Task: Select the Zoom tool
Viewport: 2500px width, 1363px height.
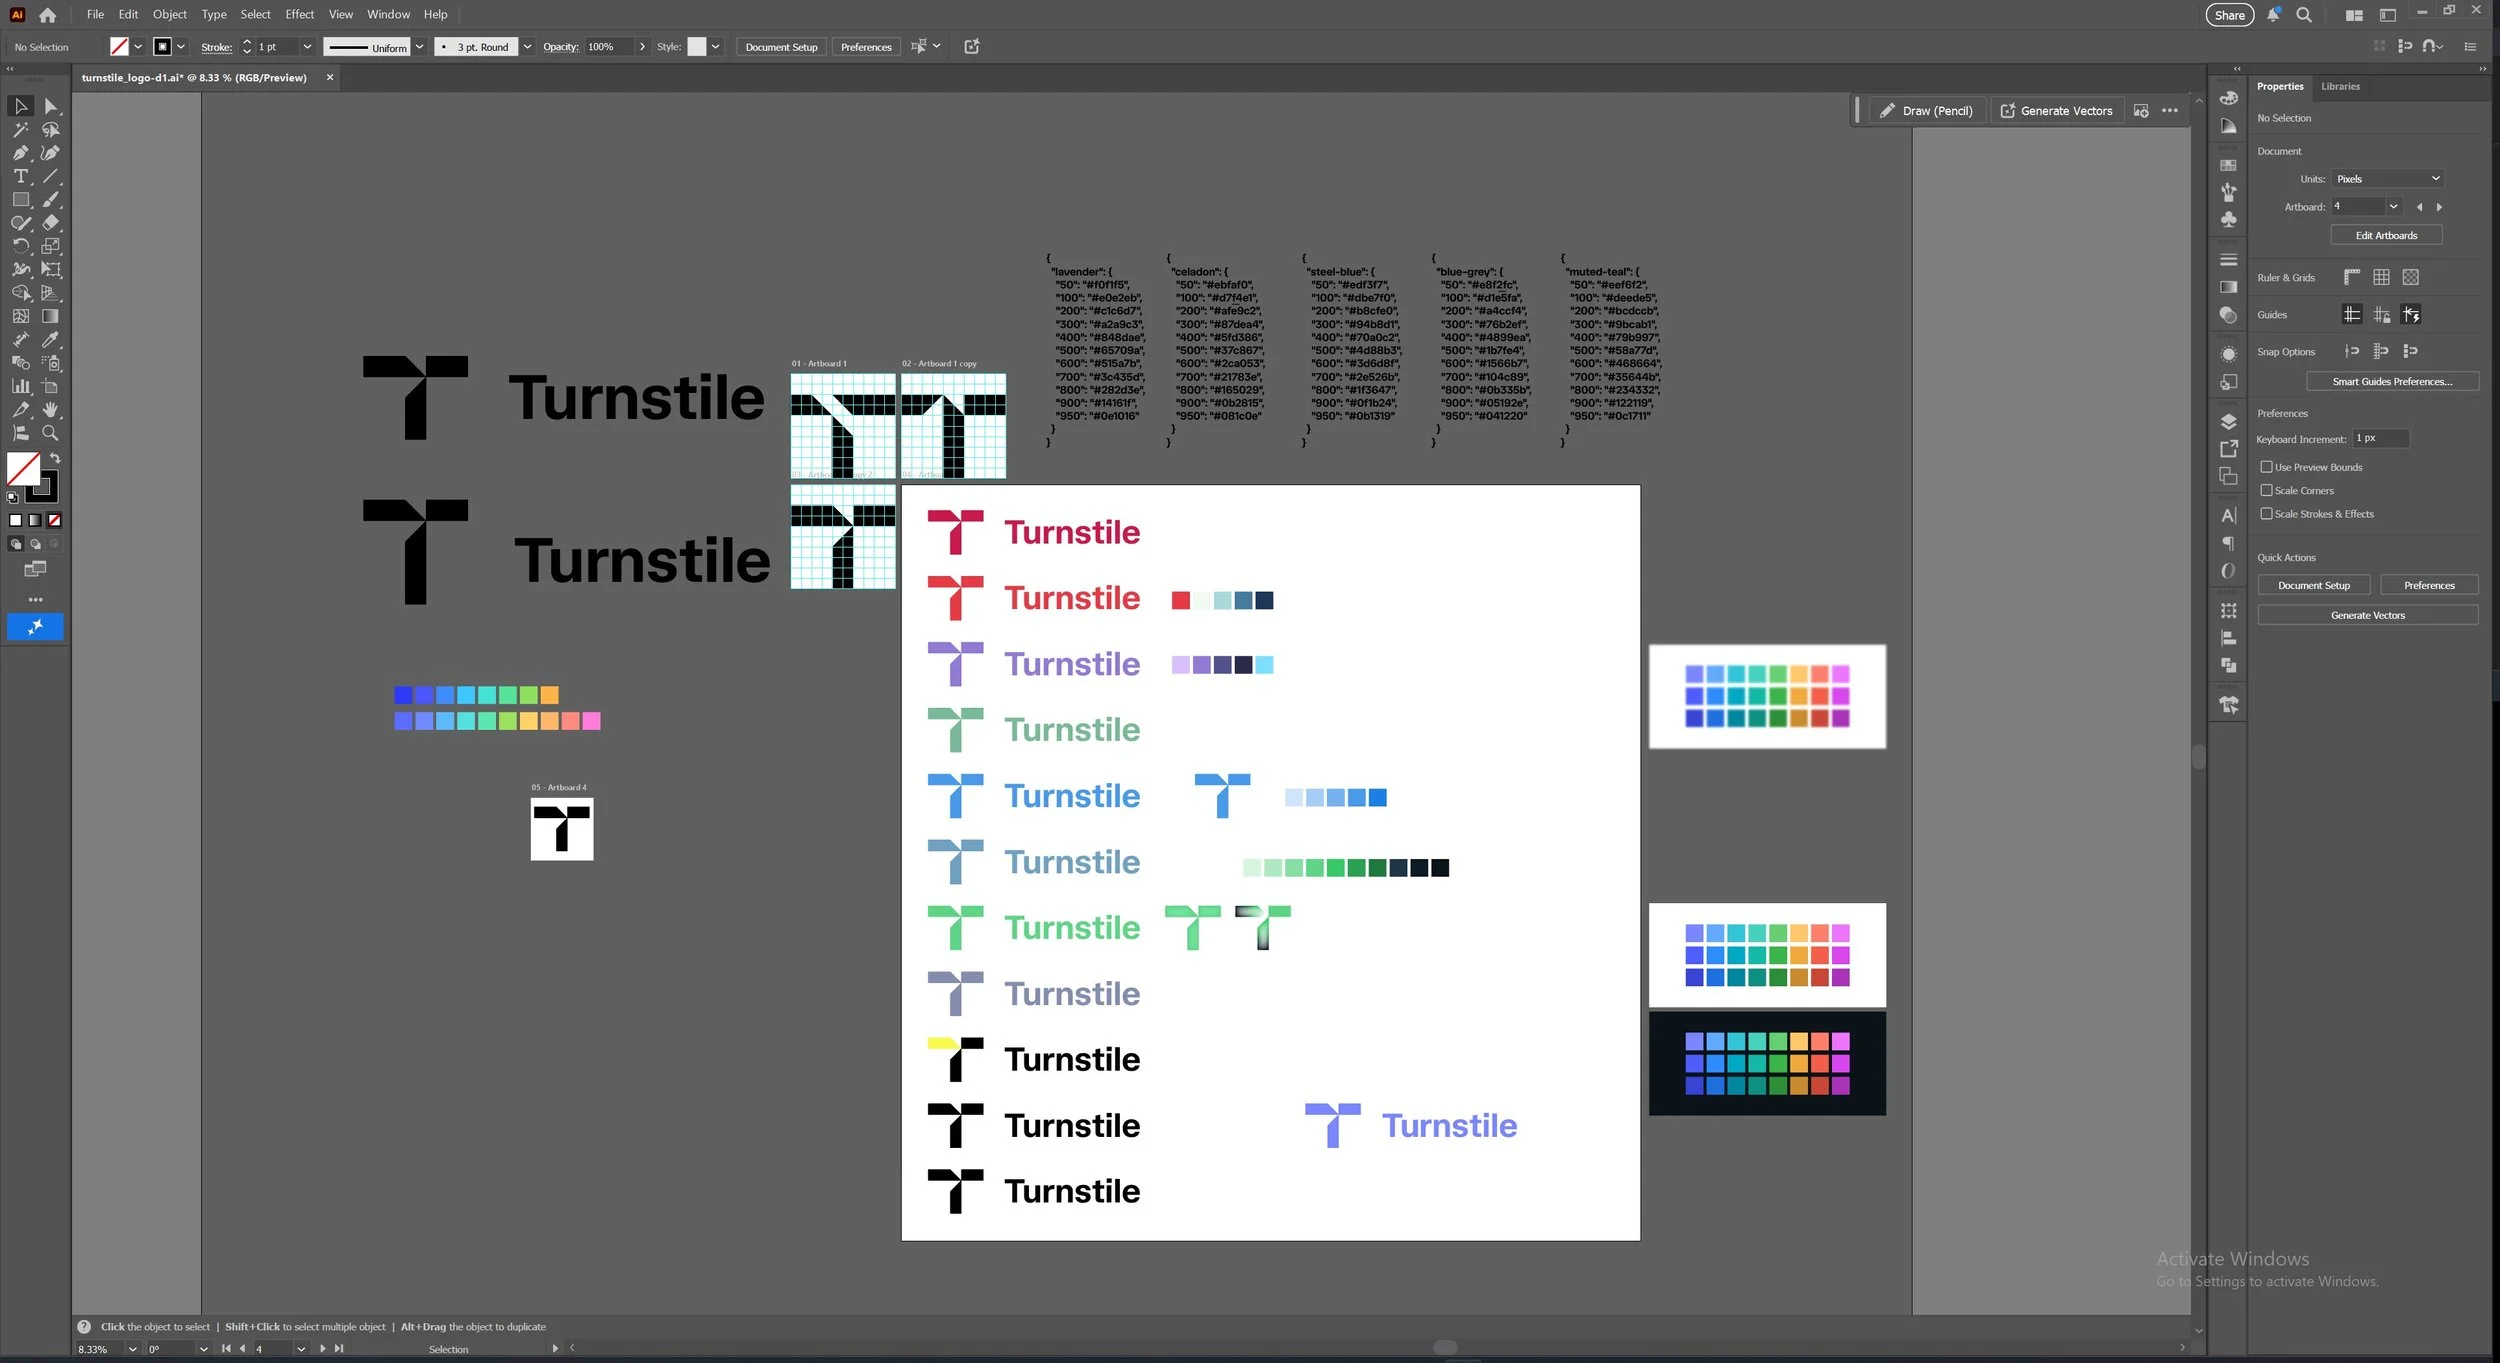Action: pyautogui.click(x=50, y=433)
